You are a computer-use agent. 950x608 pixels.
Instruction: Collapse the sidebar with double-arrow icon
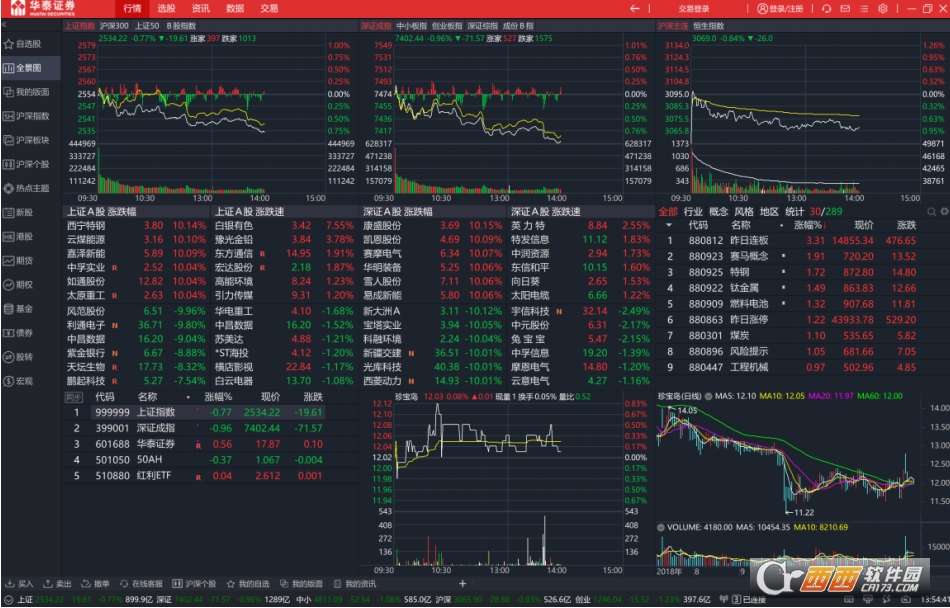point(4,25)
